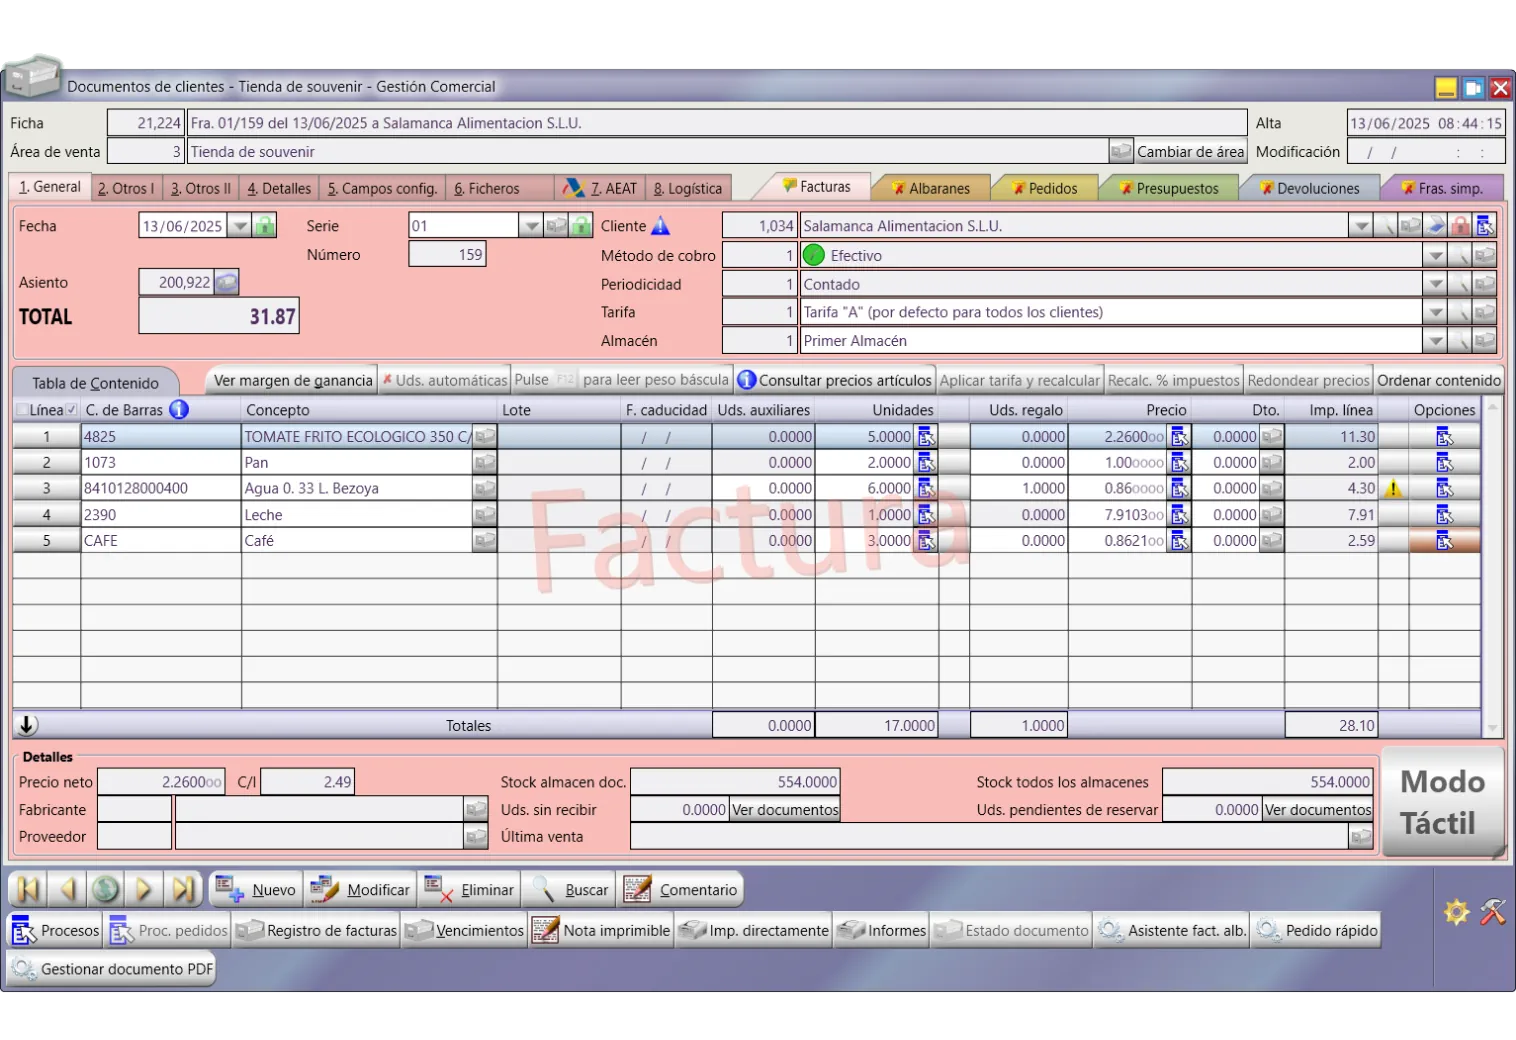This screenshot has width=1516, height=1040.
Task: Click the Modo Táctil button
Action: coord(1441,802)
